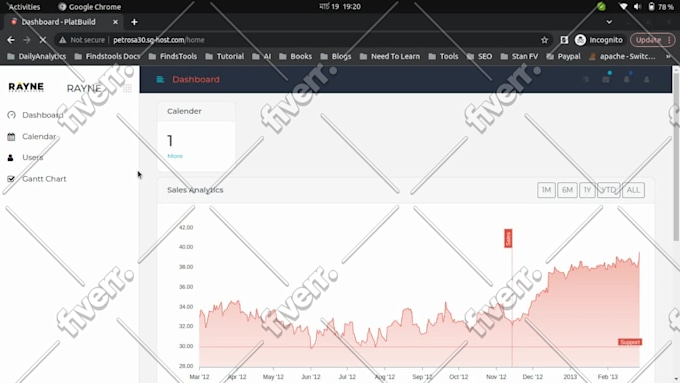The width and height of the screenshot is (680, 383).
Task: Stop page loading with X button
Action: pos(42,40)
